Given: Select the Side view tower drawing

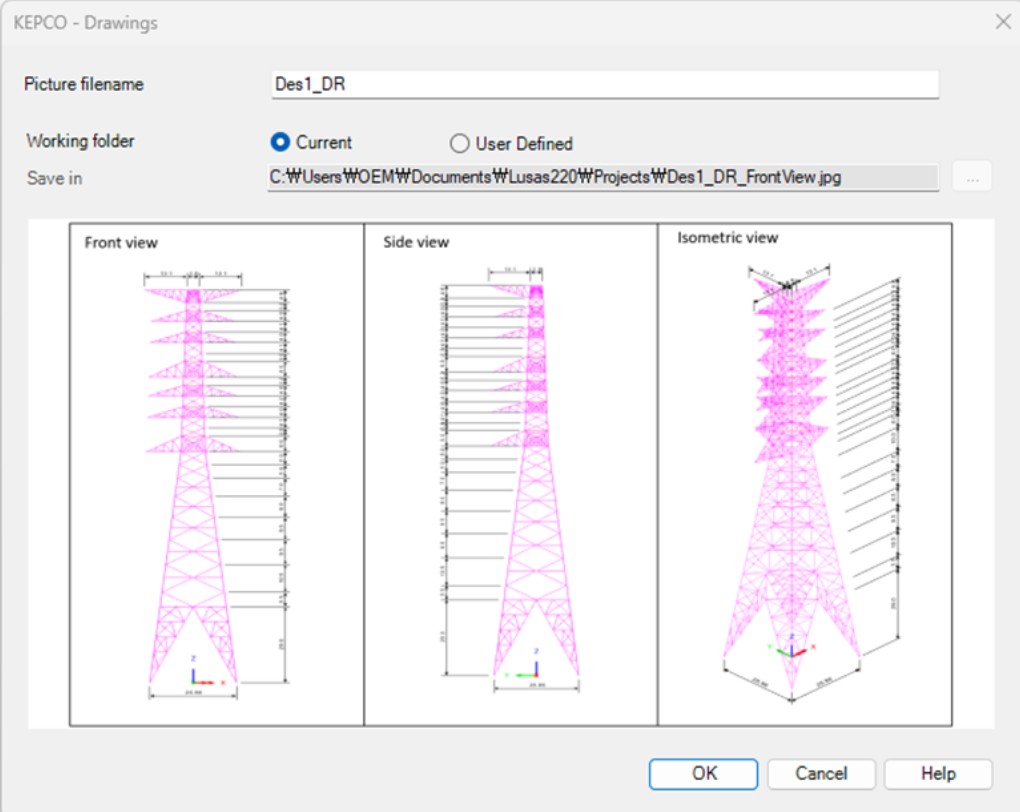Looking at the screenshot, I should (535, 470).
